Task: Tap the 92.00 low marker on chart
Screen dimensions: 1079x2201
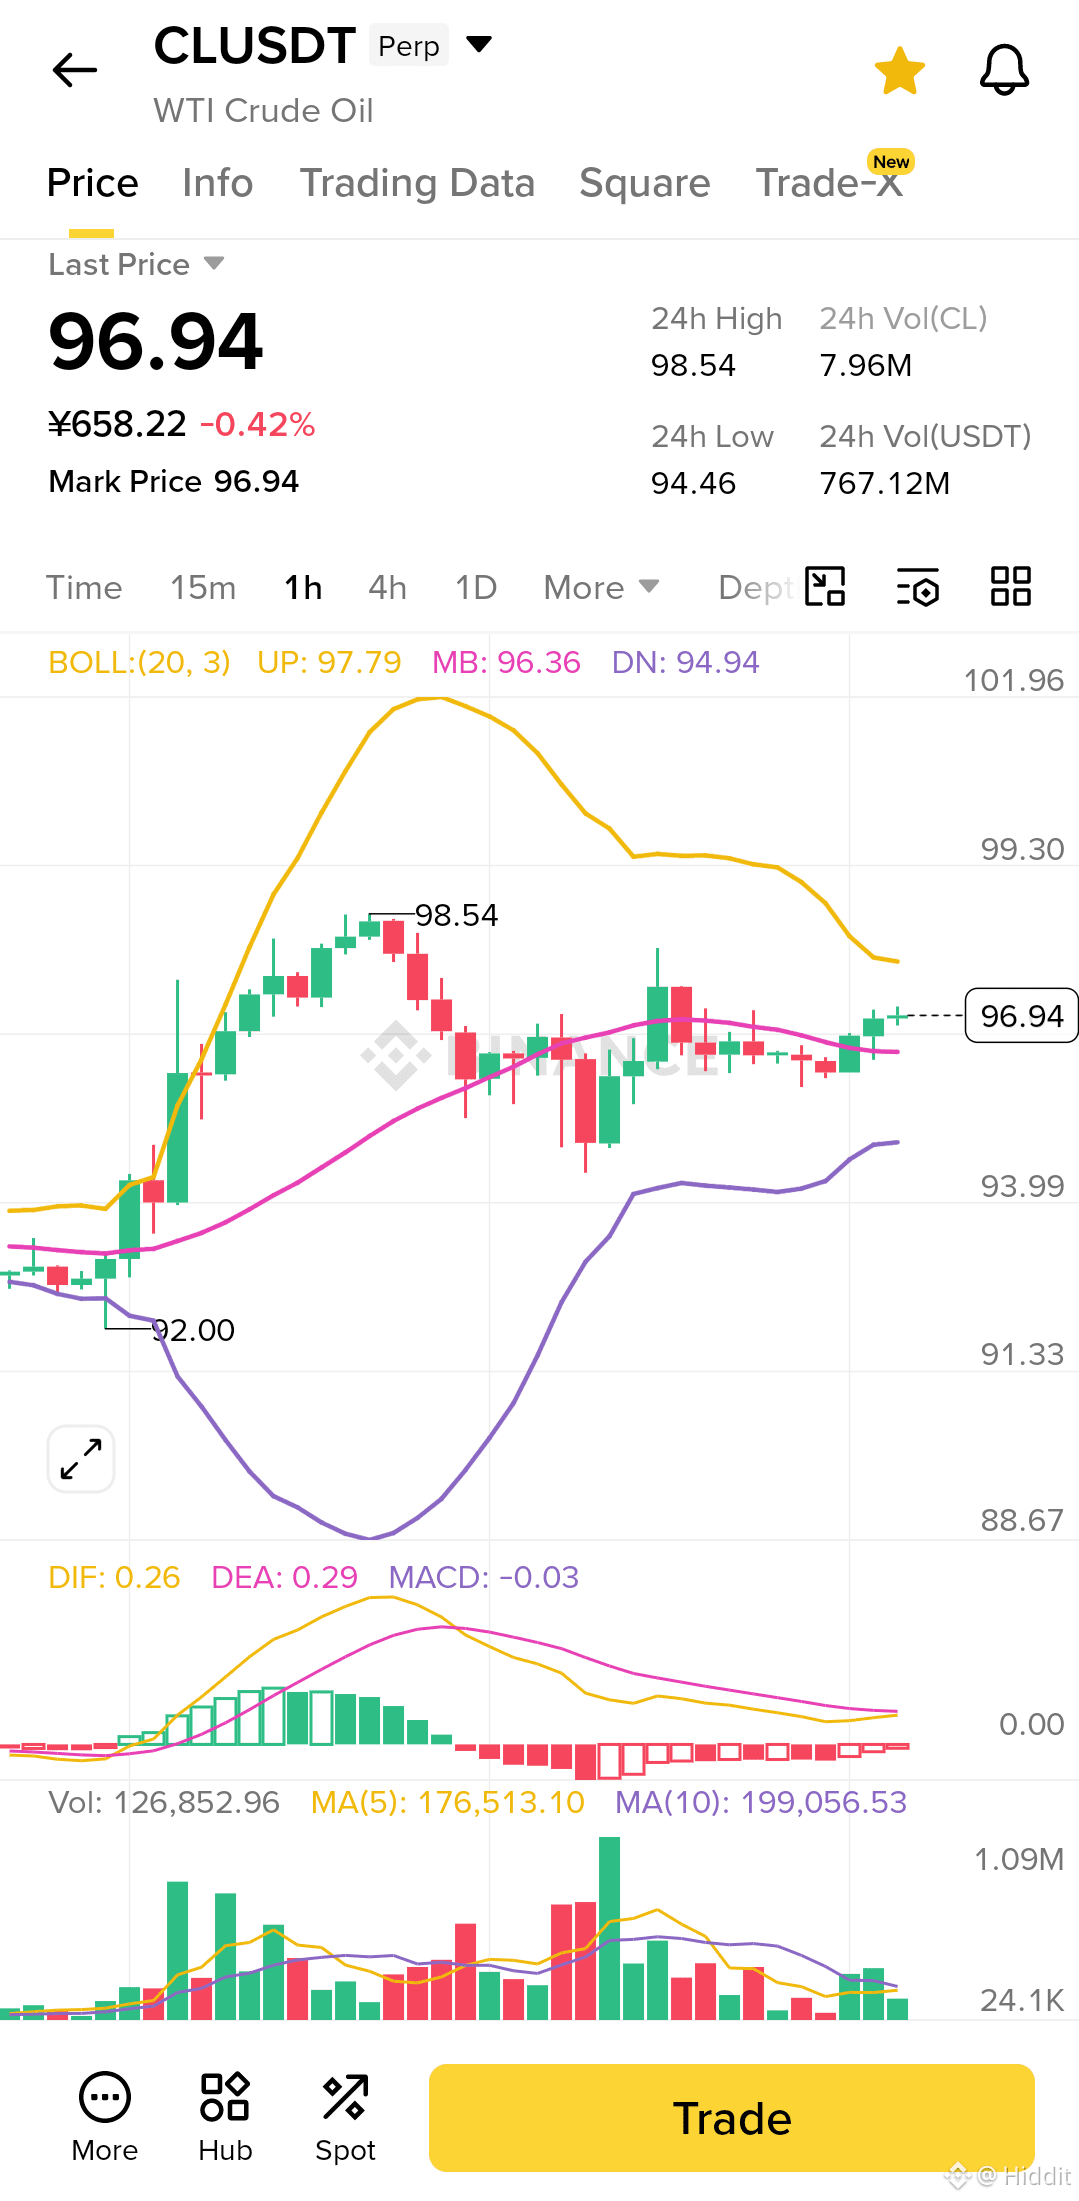Action: pos(193,1330)
